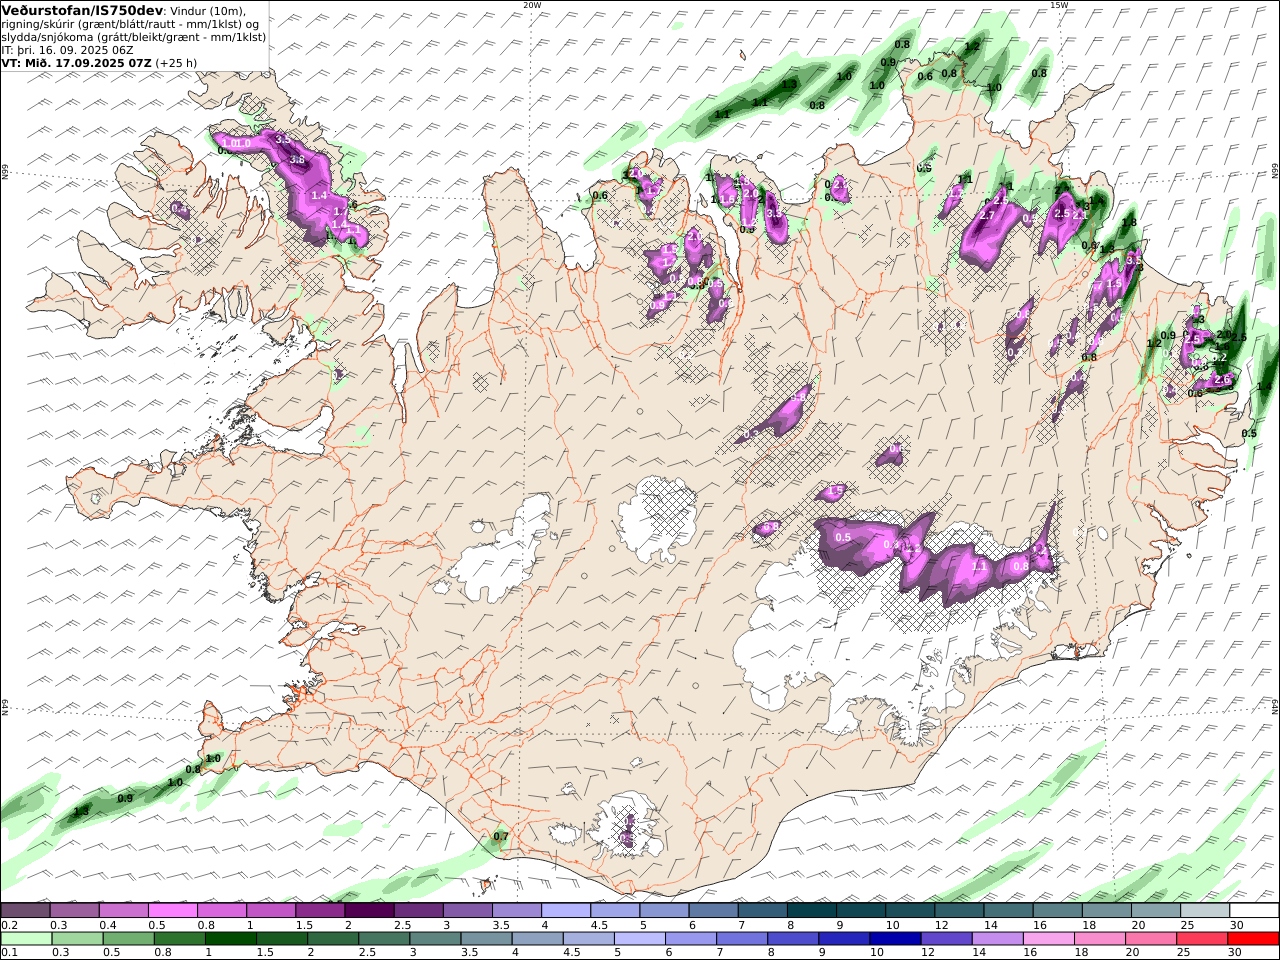Click the Veðurstofan/IS750dev title text
1280x960 pixels.
(82, 10)
